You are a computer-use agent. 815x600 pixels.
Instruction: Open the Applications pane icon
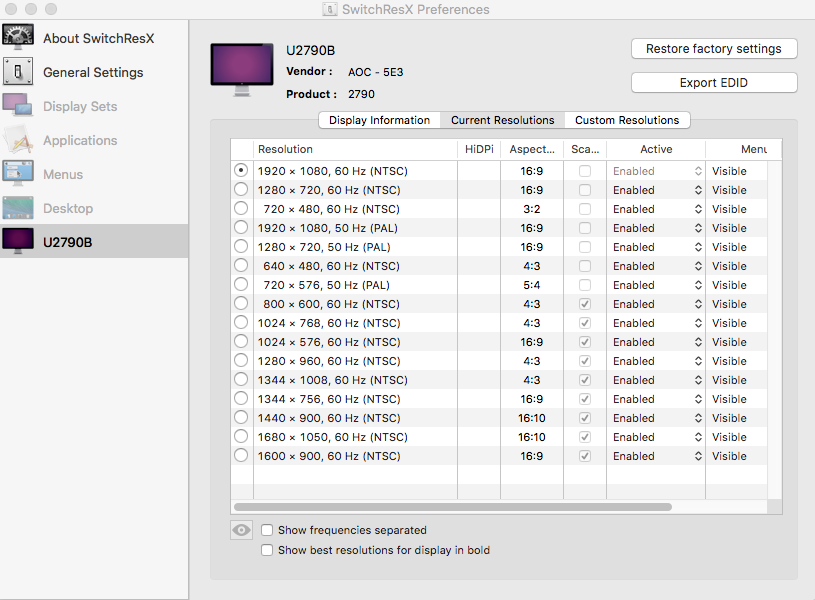pyautogui.click(x=18, y=140)
